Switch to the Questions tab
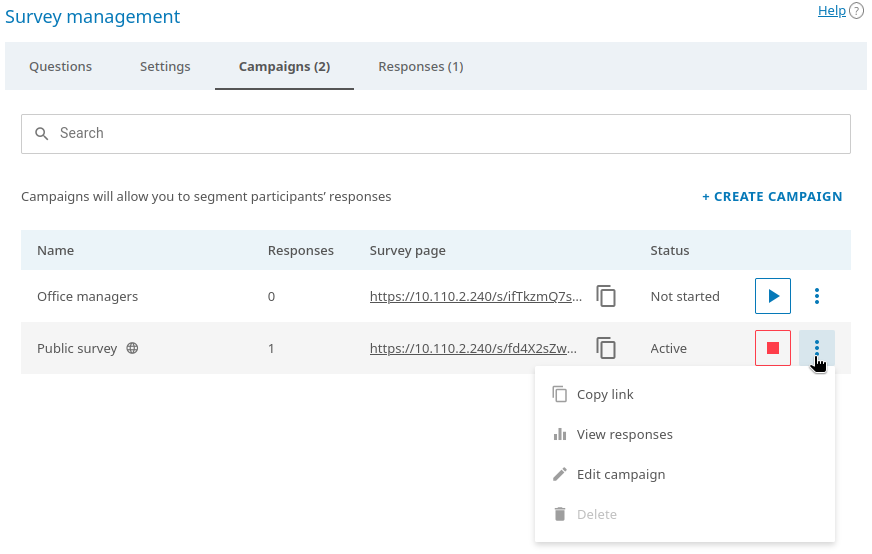Viewport: 872px width, 554px height. [60, 66]
